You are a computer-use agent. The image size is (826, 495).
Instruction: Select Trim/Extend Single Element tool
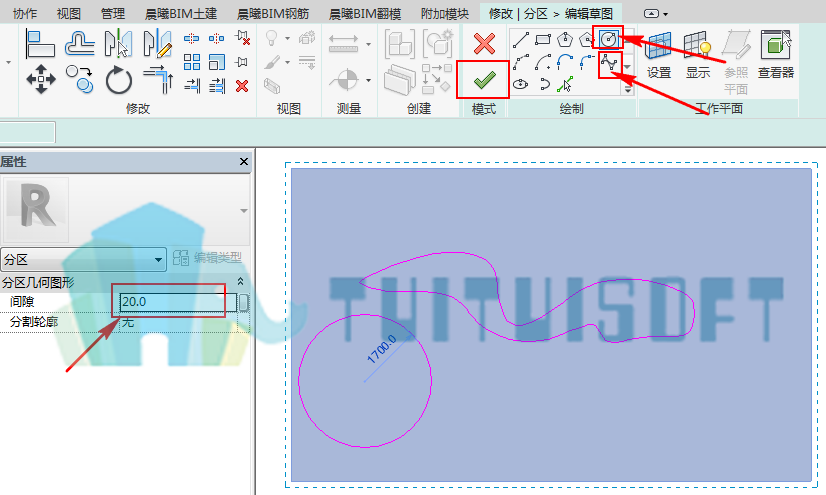pyautogui.click(x=192, y=86)
